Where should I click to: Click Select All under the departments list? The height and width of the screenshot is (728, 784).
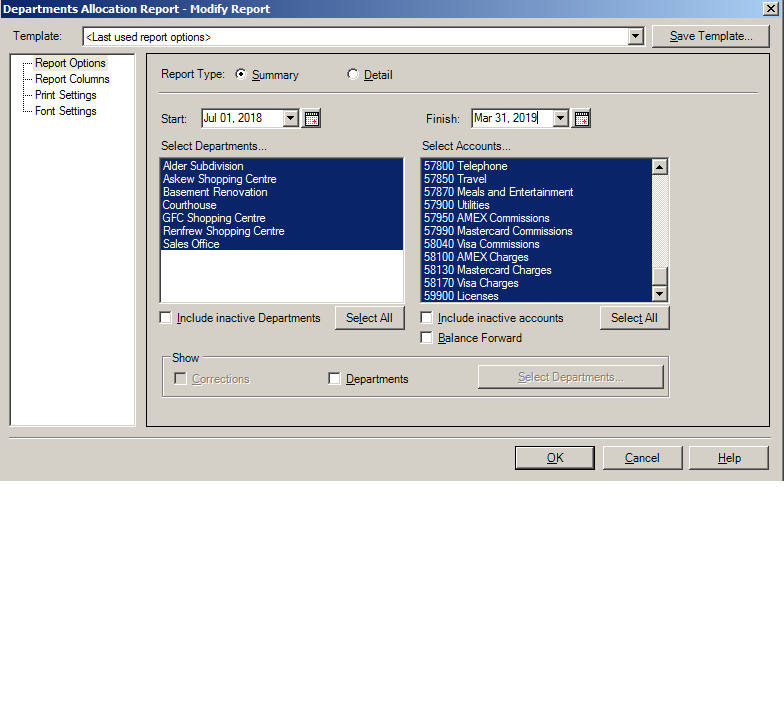tap(370, 318)
